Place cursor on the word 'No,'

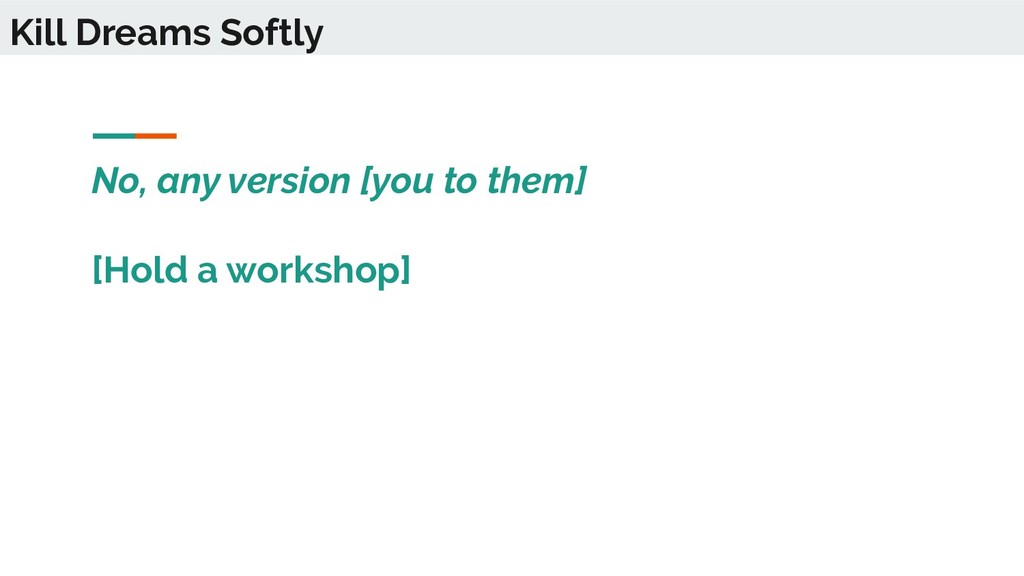(x=119, y=181)
